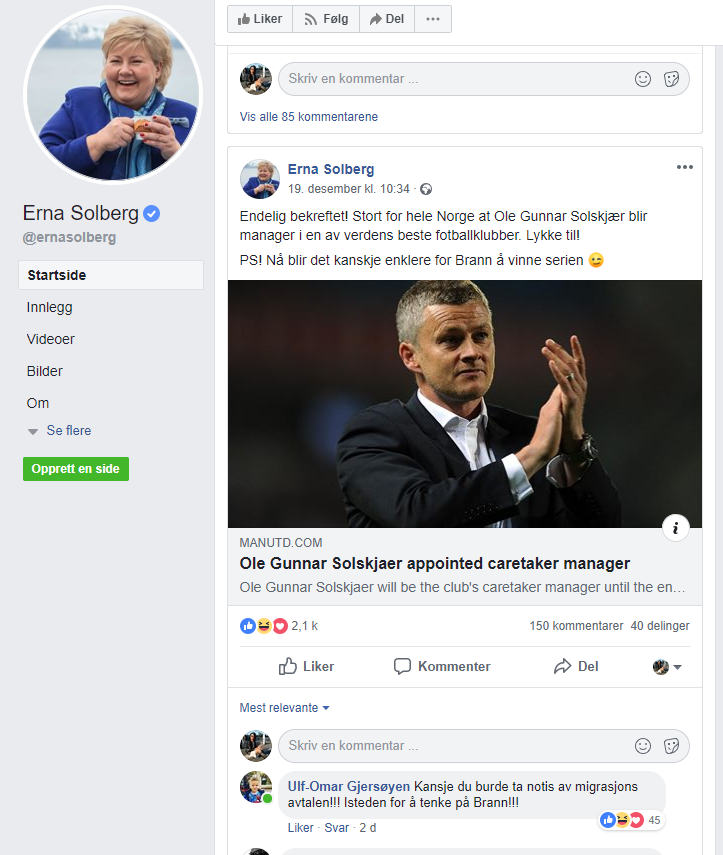The height and width of the screenshot is (855, 723).
Task: Click the info icon on the link preview
Action: click(676, 528)
